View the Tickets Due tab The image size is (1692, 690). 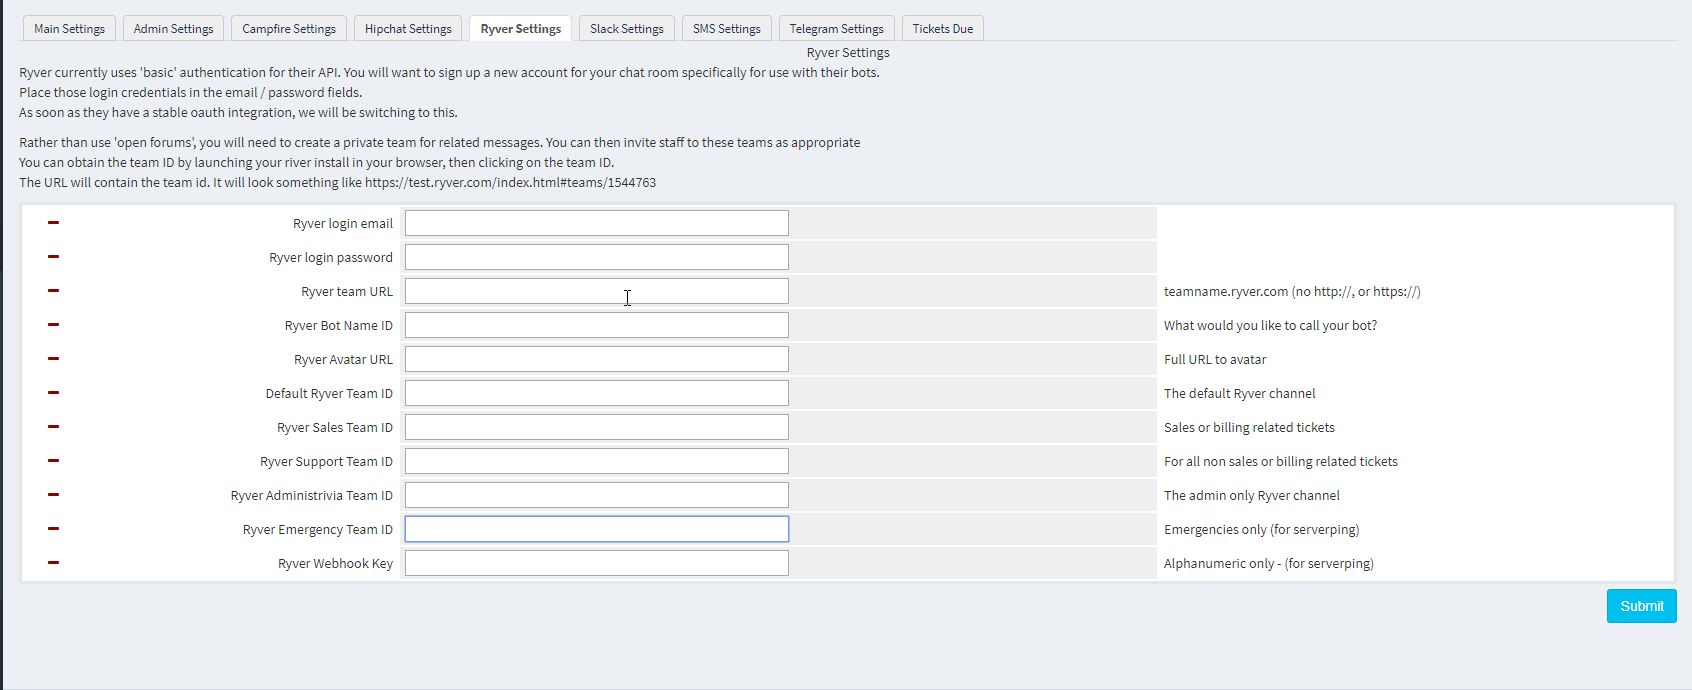[x=943, y=28]
